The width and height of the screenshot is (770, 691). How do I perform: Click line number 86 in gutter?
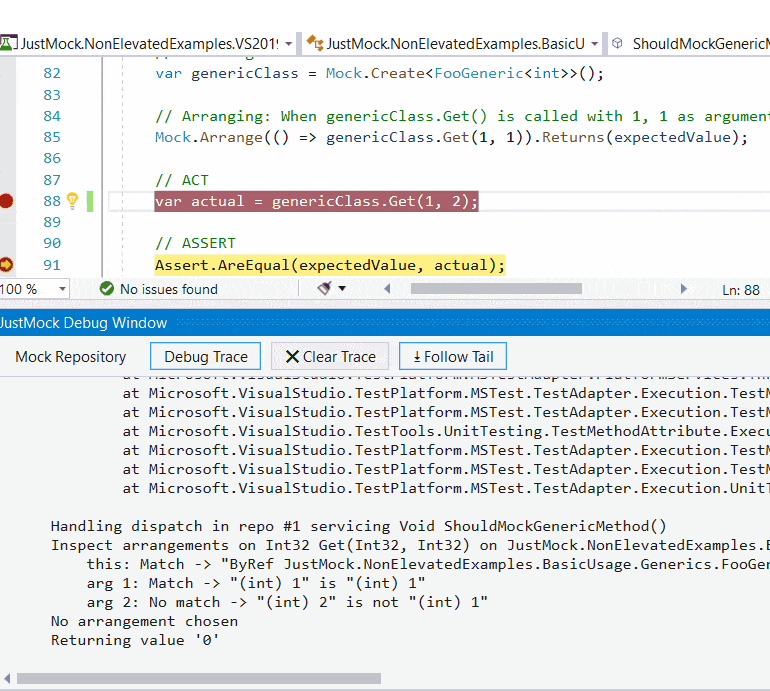click(52, 158)
